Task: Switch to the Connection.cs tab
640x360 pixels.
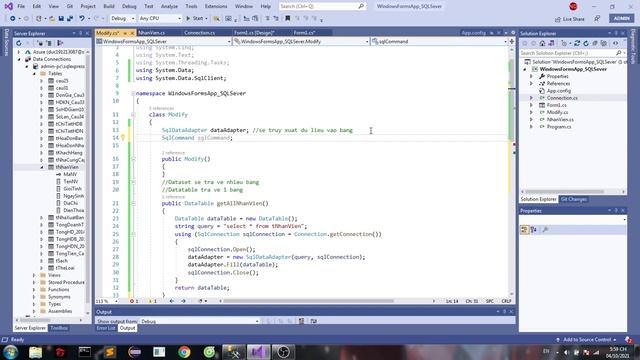Action: [199, 33]
